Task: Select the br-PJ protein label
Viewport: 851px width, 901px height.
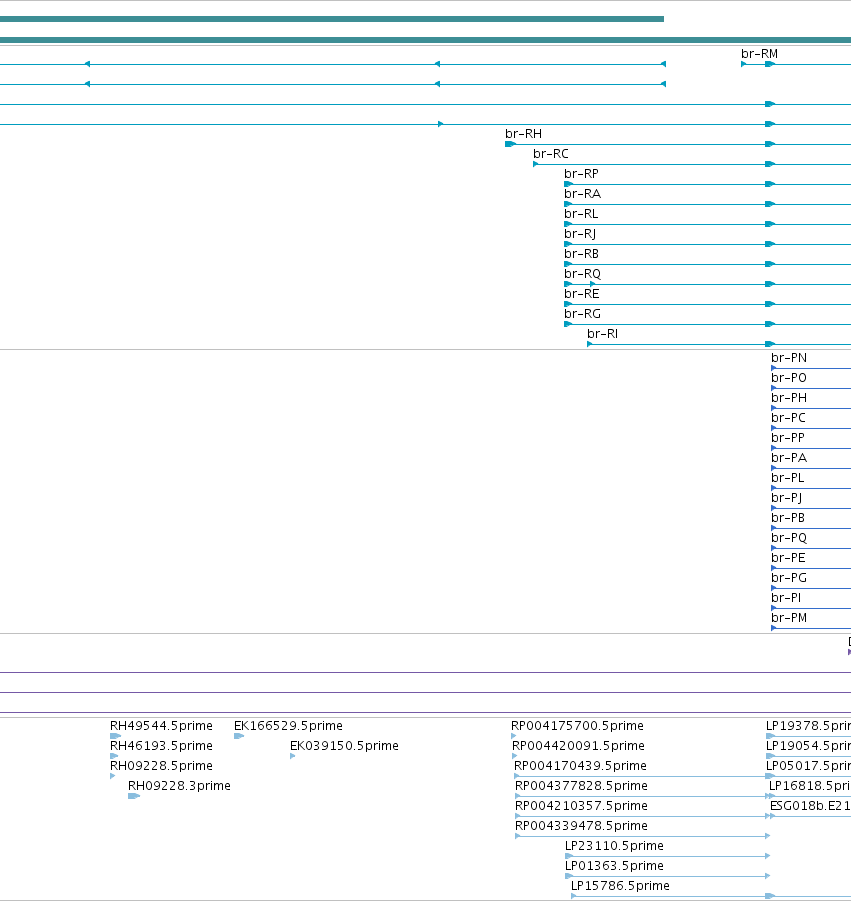Action: click(x=786, y=498)
